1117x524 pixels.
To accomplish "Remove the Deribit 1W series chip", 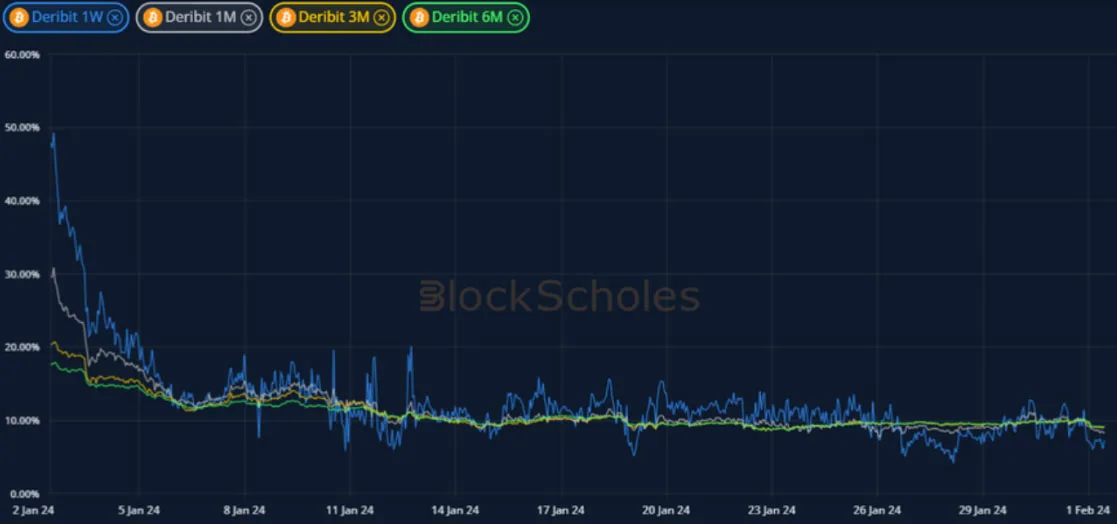I will pyautogui.click(x=115, y=18).
